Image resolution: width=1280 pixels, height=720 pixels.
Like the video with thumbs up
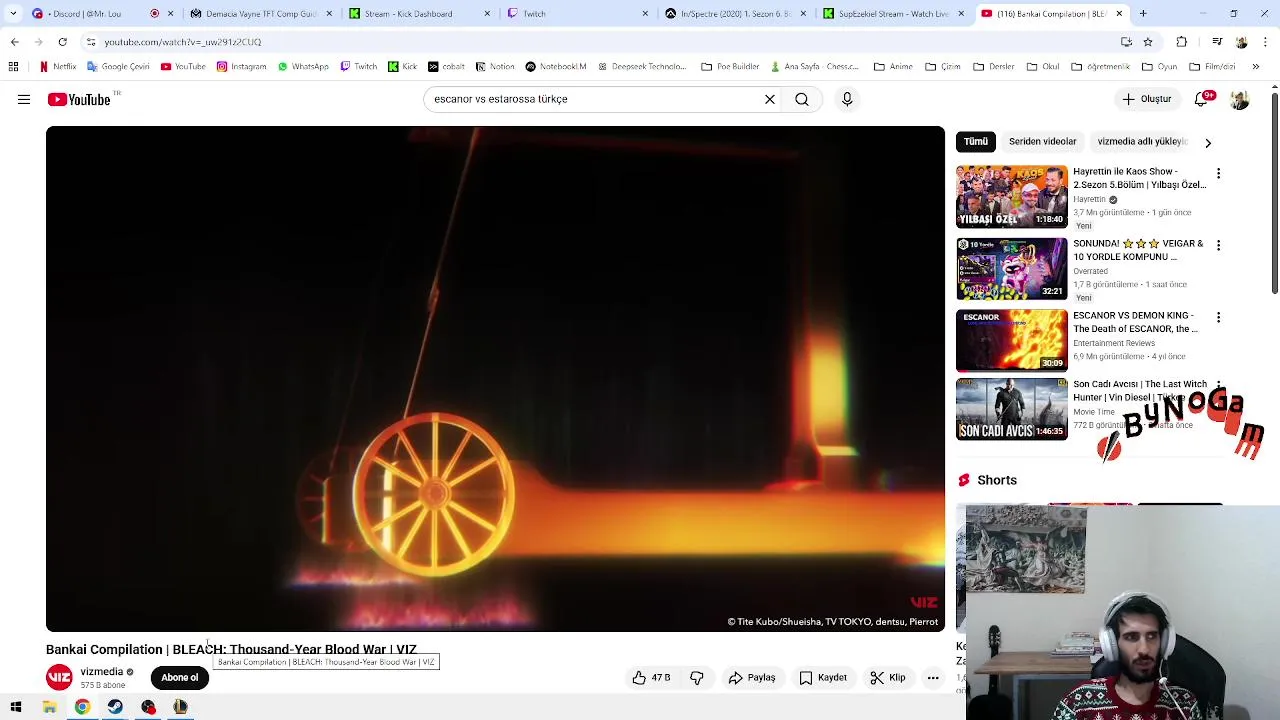click(651, 678)
